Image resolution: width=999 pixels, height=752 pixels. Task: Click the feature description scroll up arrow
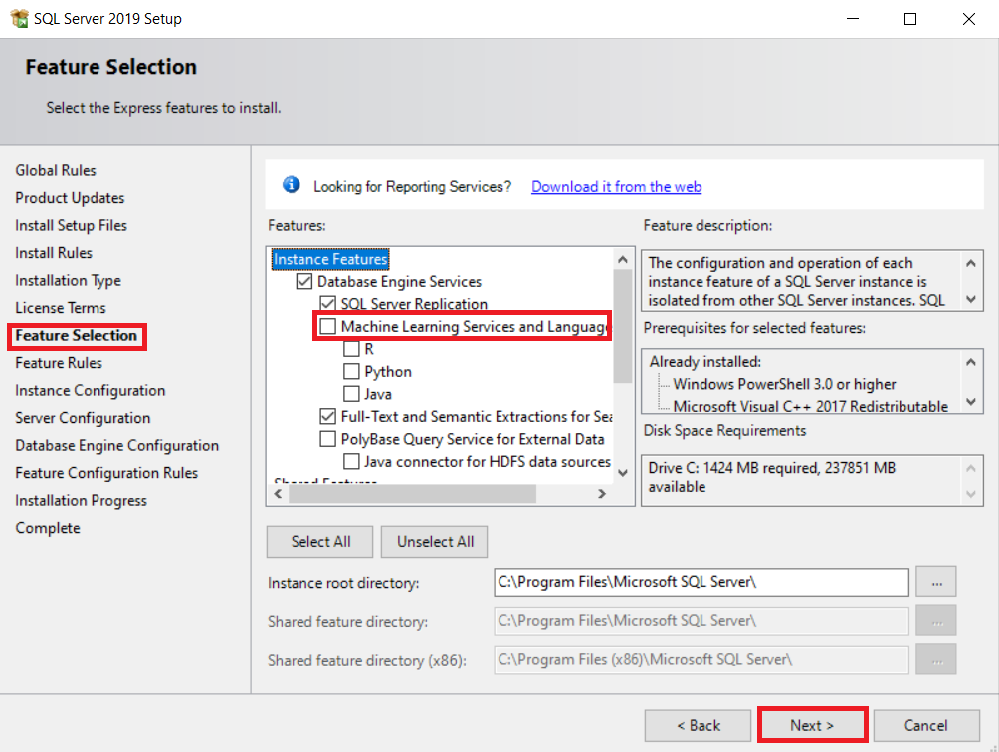click(970, 263)
